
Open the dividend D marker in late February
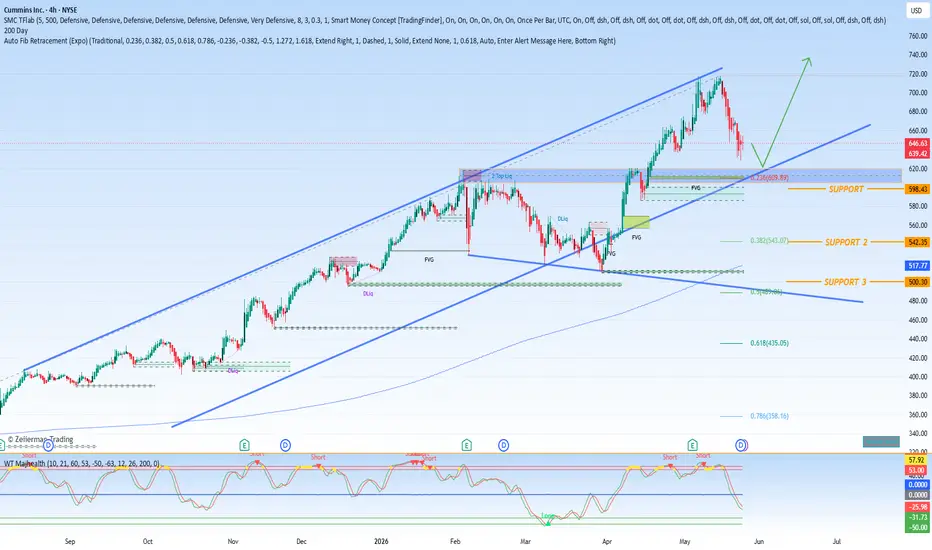503,445
